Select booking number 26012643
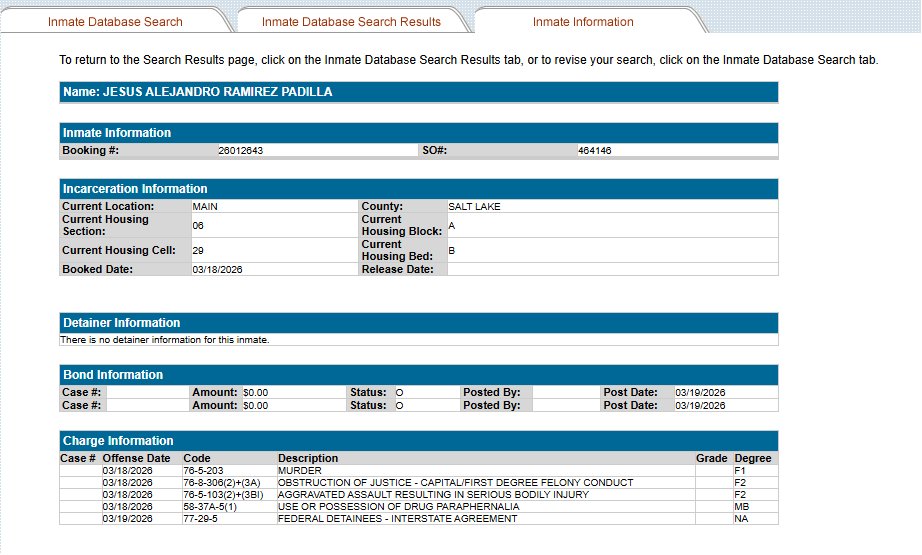Viewport: 922px width, 555px height. point(240,151)
